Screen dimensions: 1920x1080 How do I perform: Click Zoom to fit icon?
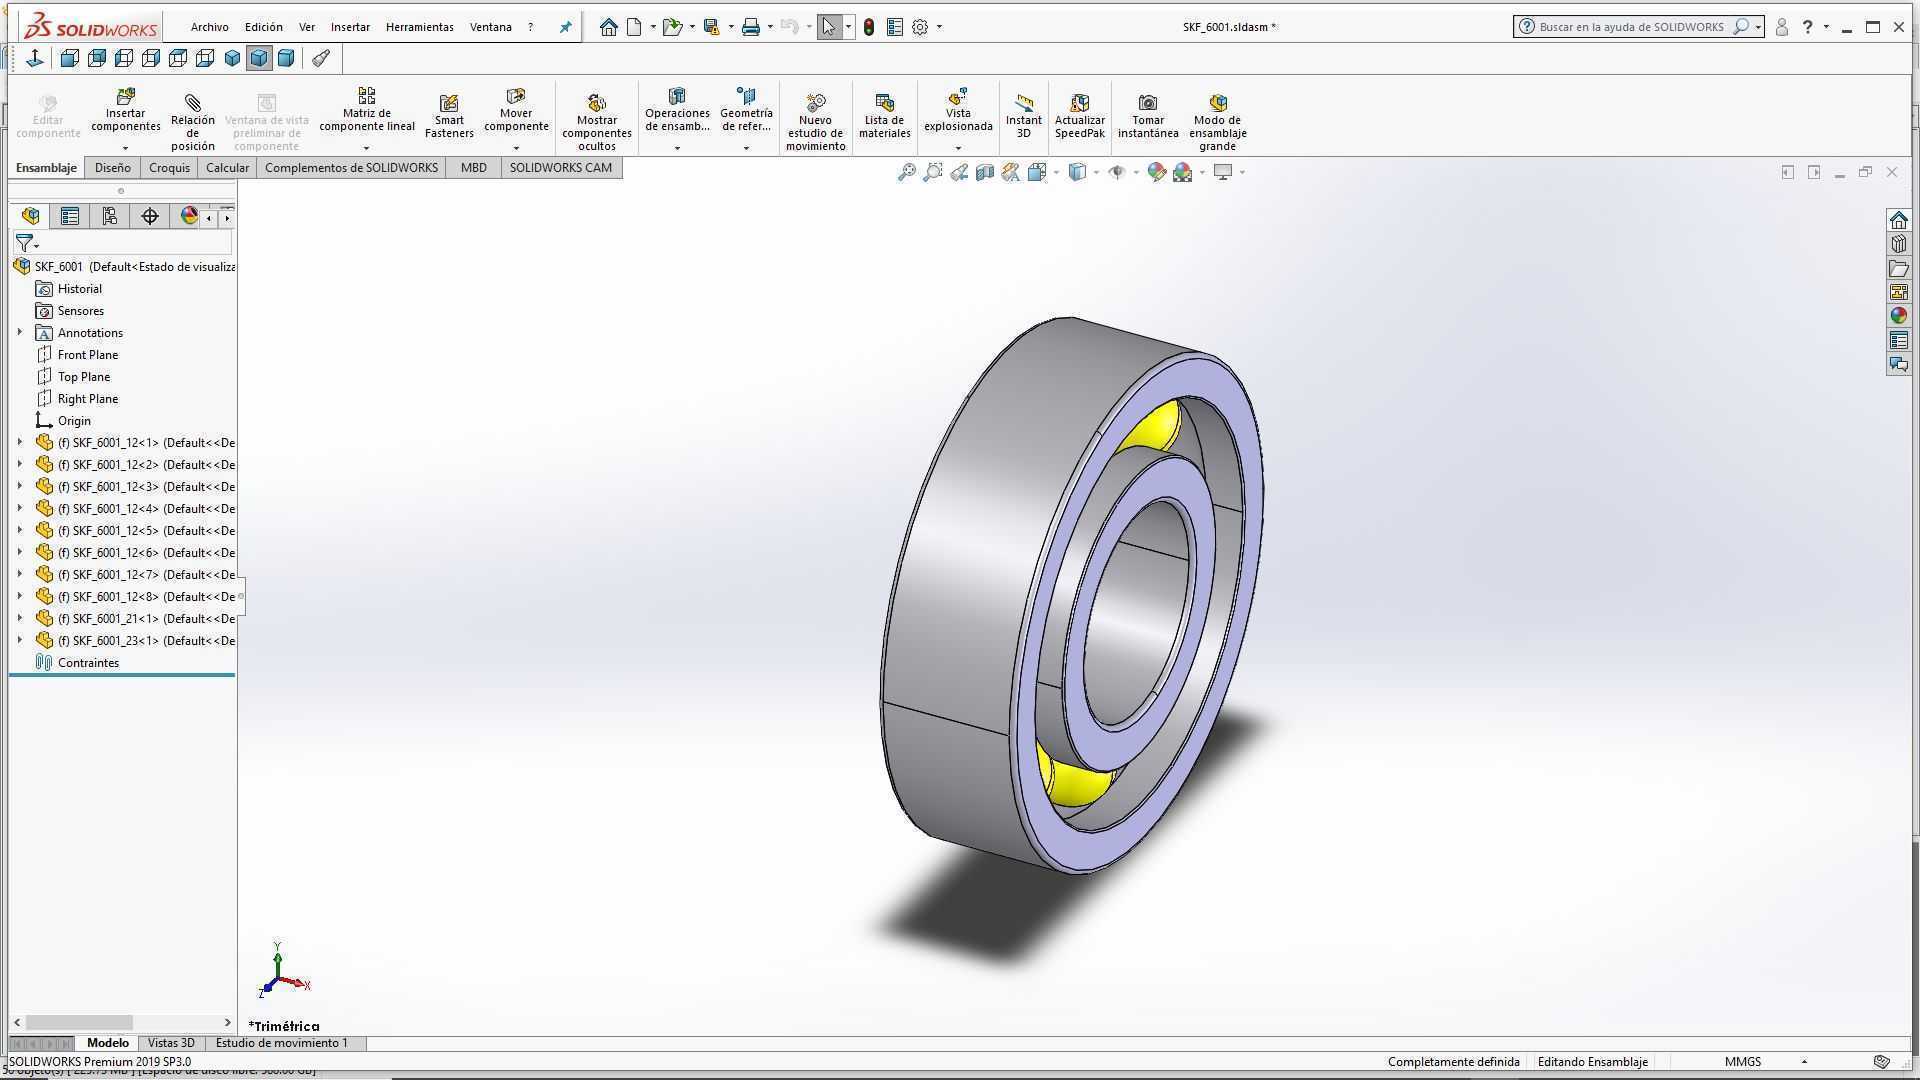[x=907, y=172]
